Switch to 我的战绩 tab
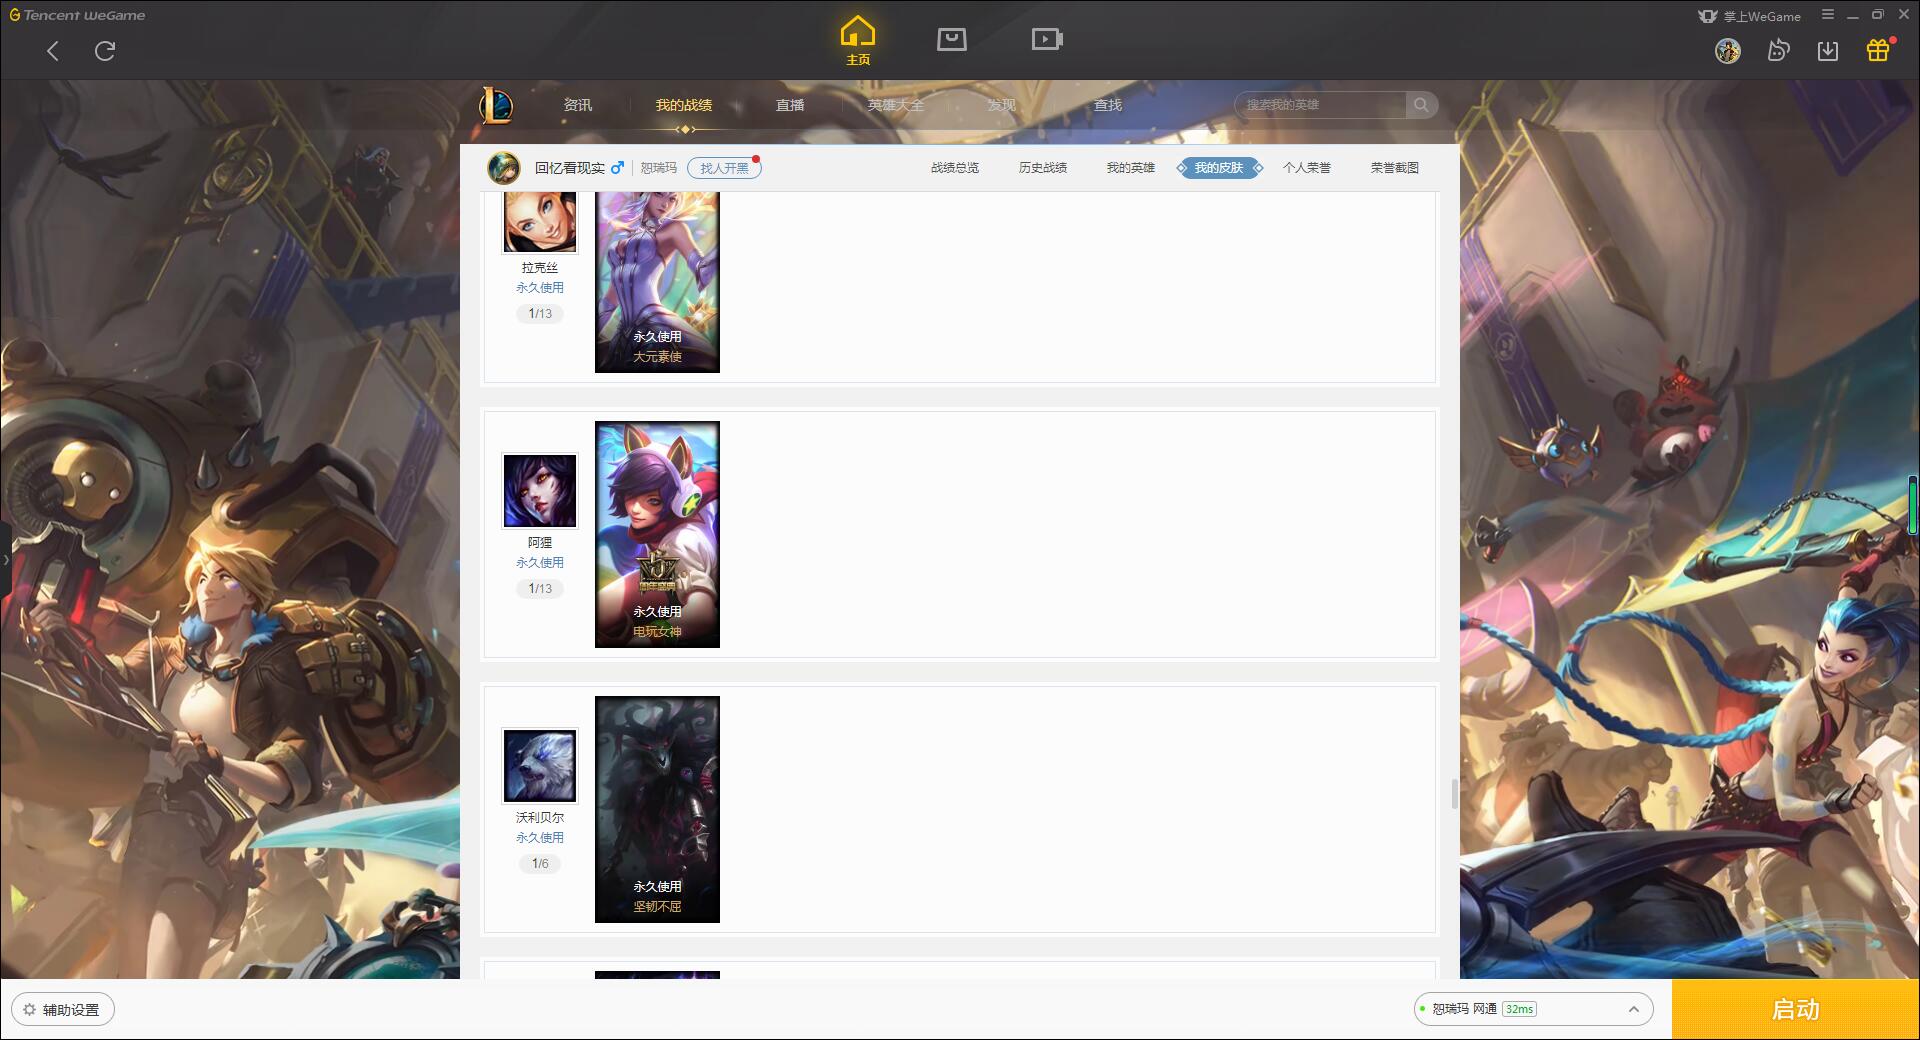Viewport: 1920px width, 1040px height. [684, 105]
